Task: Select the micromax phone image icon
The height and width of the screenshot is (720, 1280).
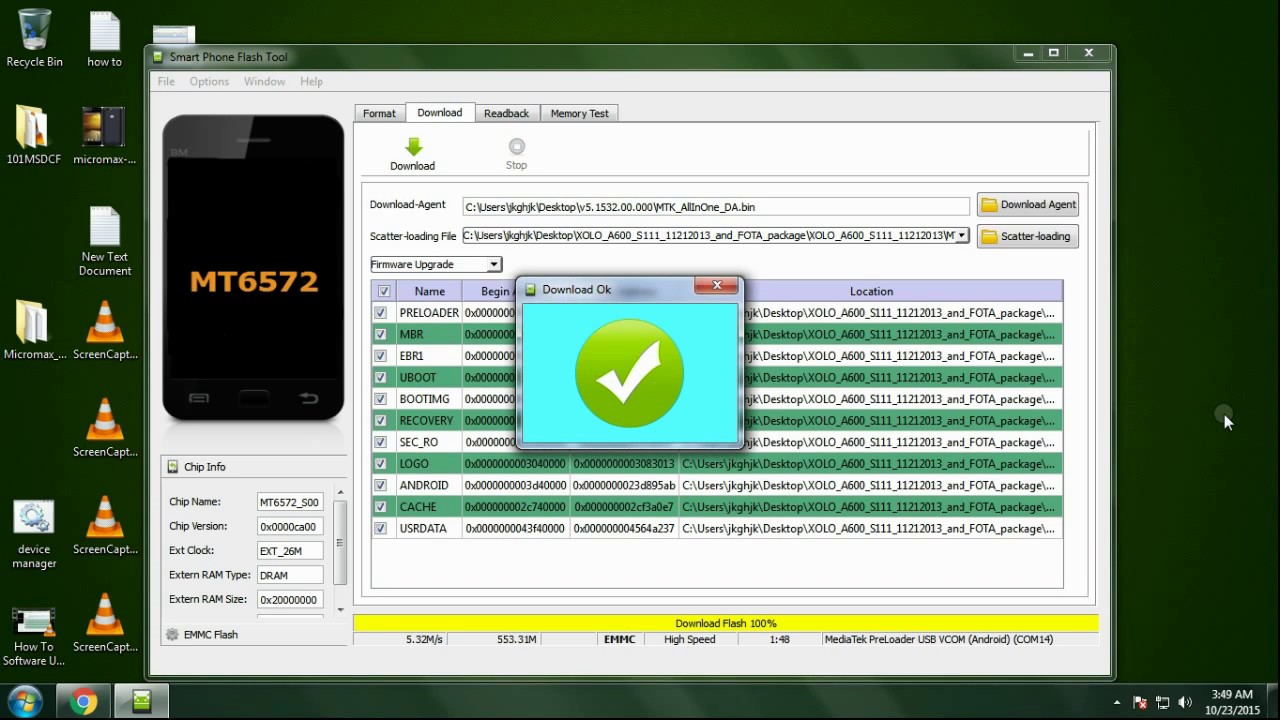Action: 105,136
